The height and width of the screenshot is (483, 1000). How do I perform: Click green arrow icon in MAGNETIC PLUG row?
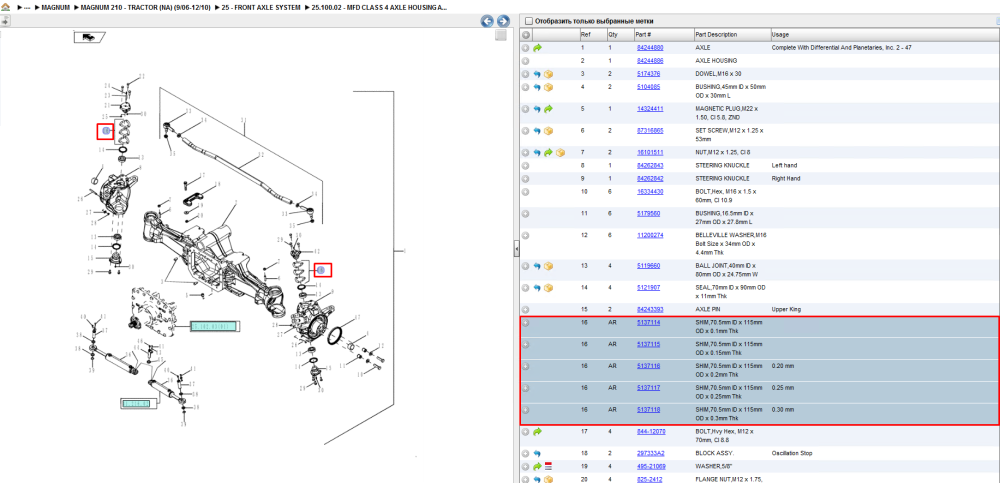tap(548, 109)
